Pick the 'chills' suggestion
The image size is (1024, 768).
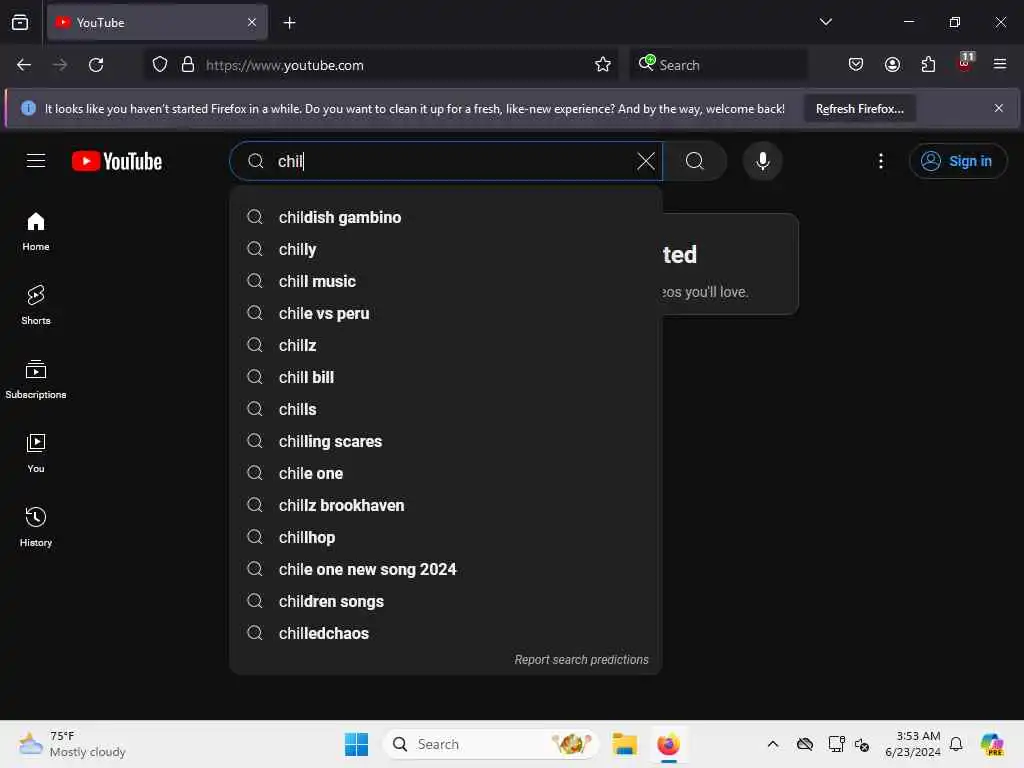pyautogui.click(x=446, y=409)
